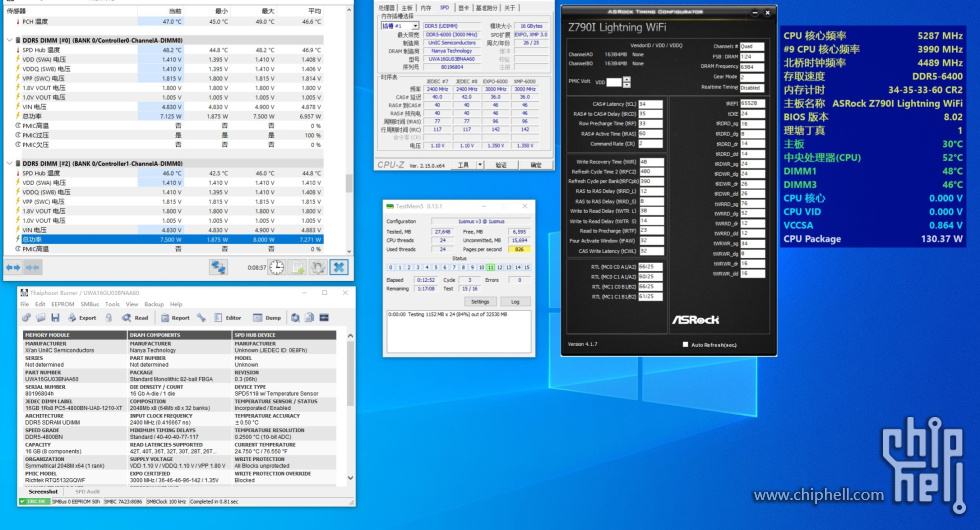Click the 验证 button in CPU-Z
The height and width of the screenshot is (530, 980).
[501, 165]
